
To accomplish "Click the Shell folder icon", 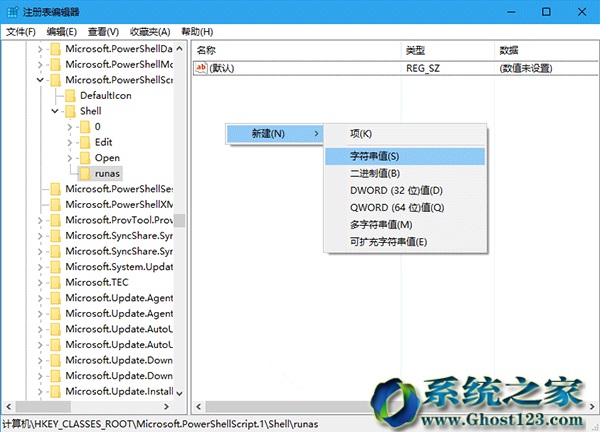I will point(70,111).
